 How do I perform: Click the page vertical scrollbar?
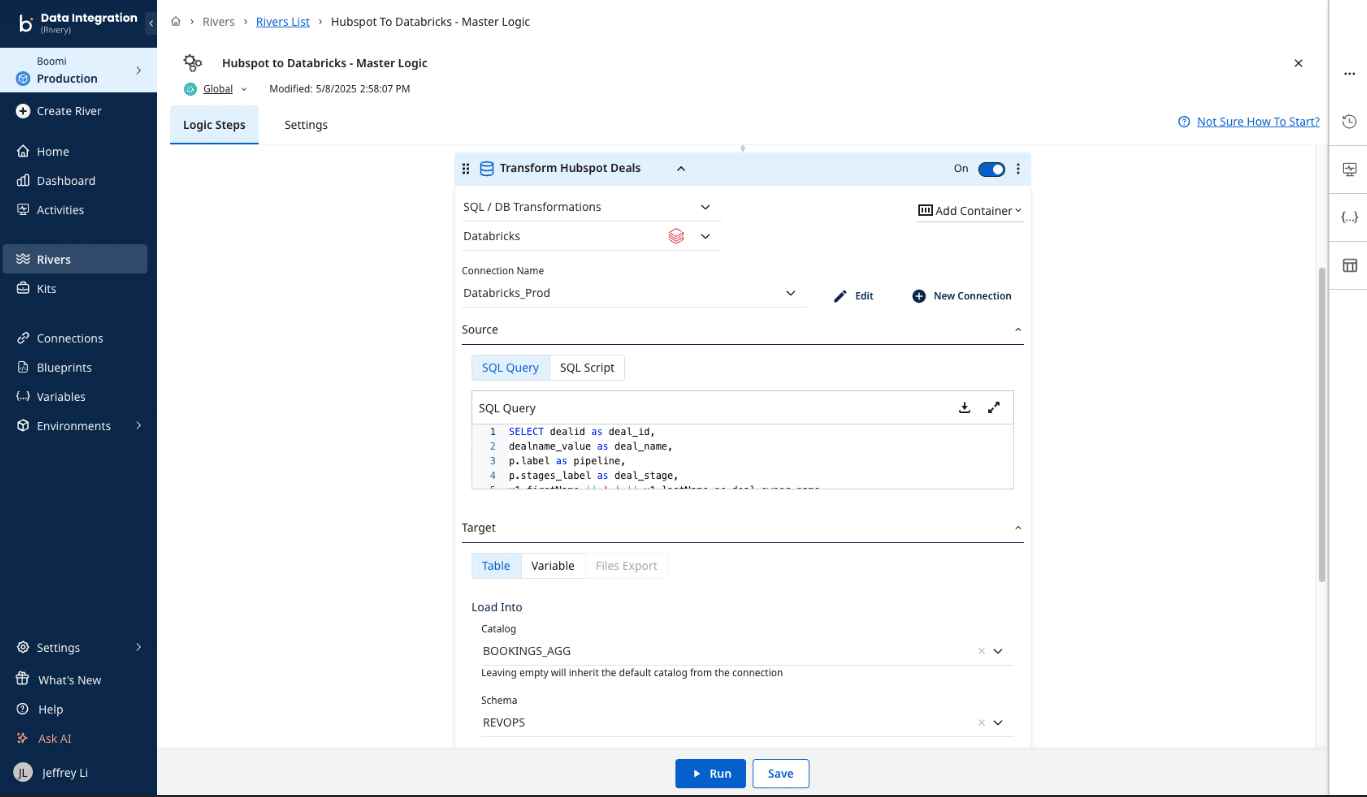pyautogui.click(x=1322, y=424)
